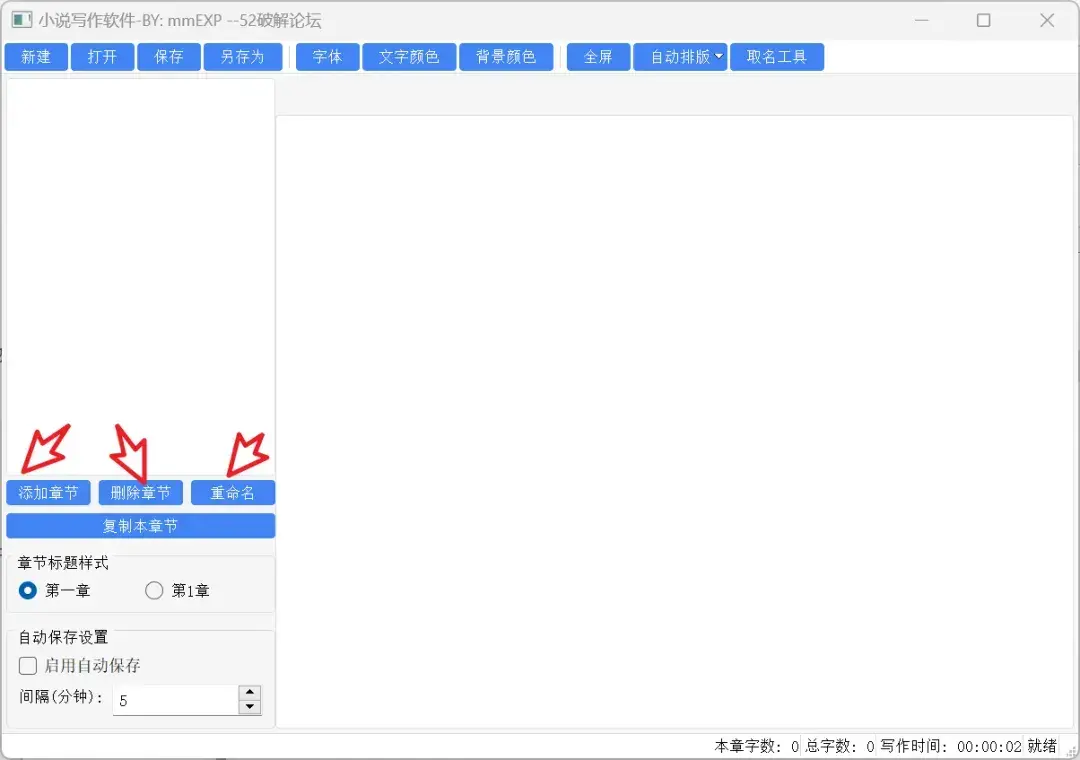Save the novel with 保存 button
Screen dimensions: 1080x760
click(169, 57)
